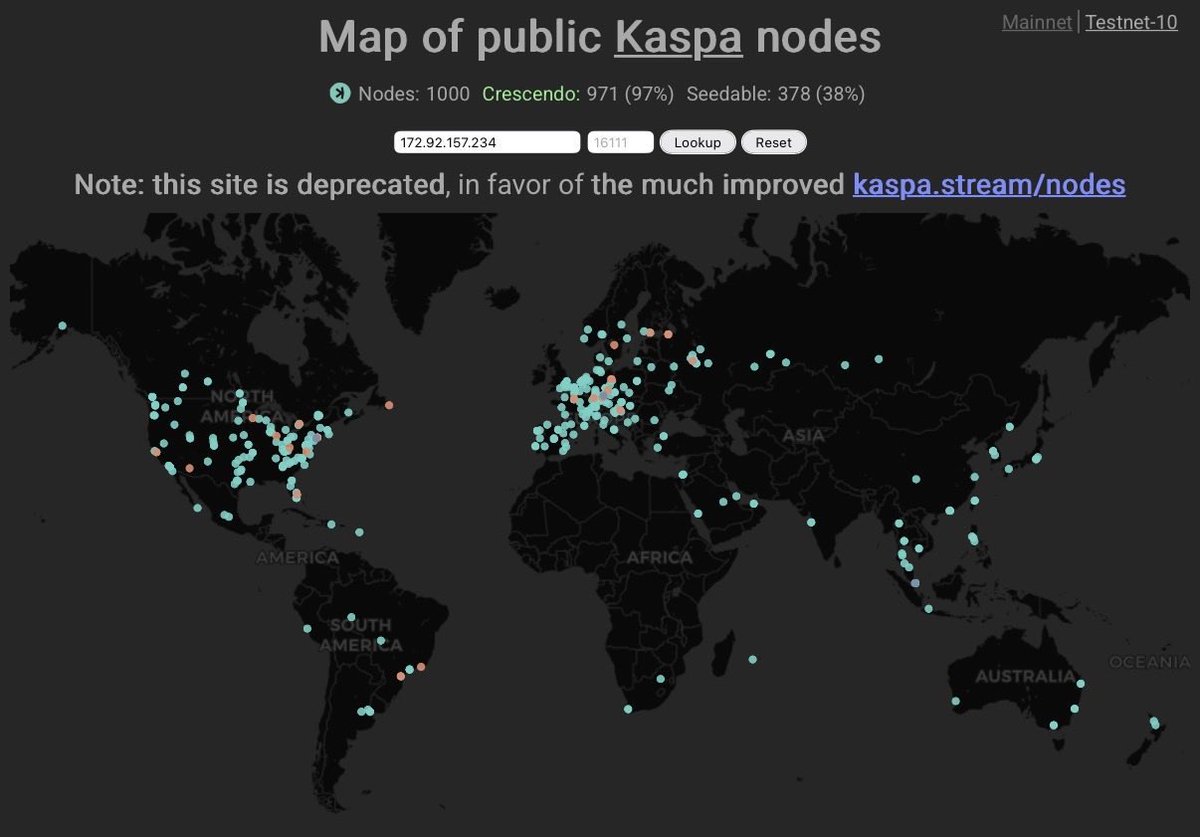Click the southernmost node dot in South Africa
Viewport: 1200px width, 837px height.
628,709
